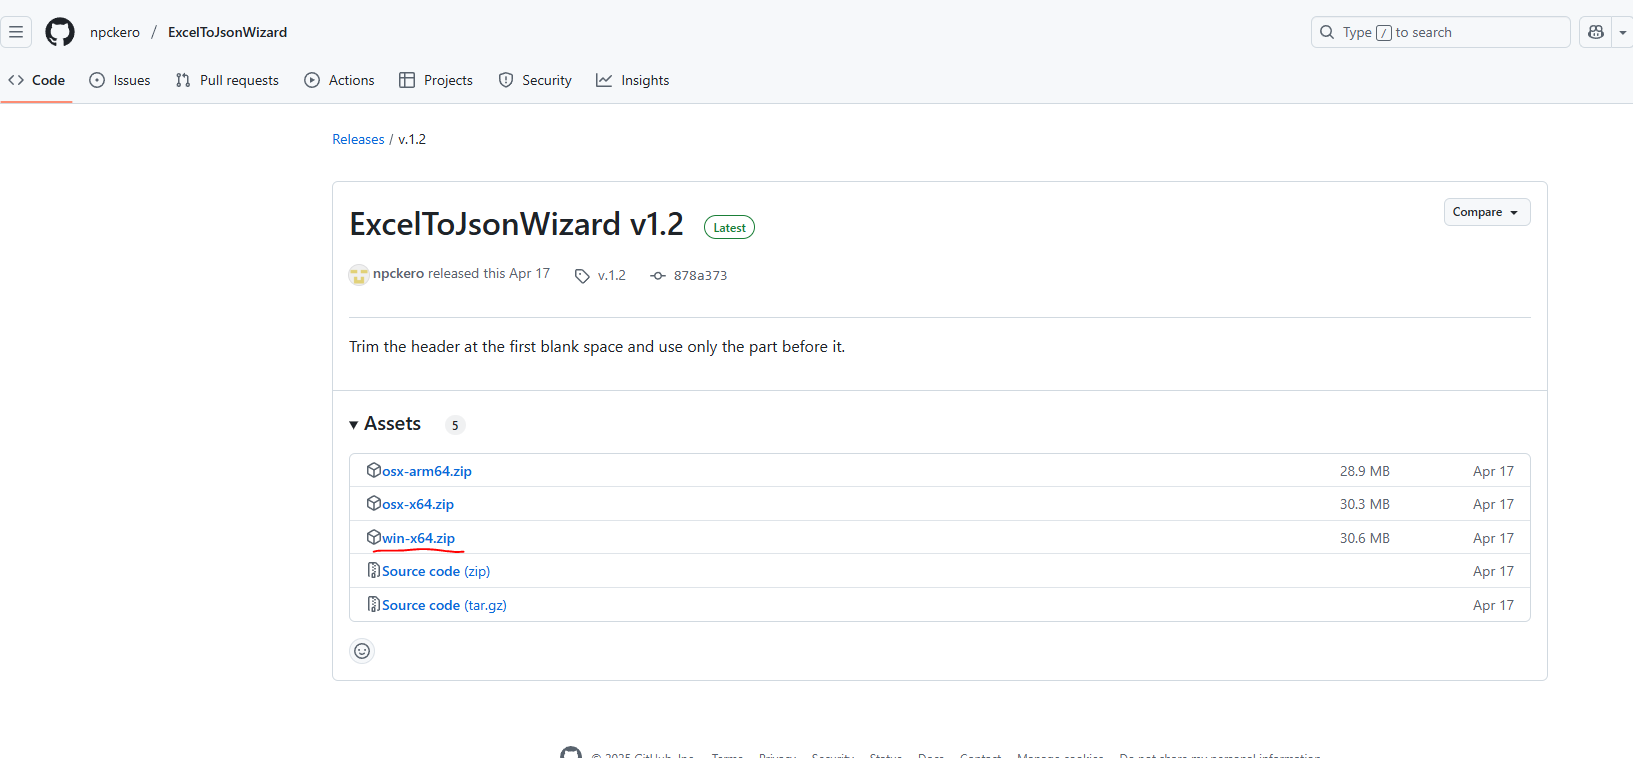Open npckero author link in release
1633x758 pixels.
398,273
